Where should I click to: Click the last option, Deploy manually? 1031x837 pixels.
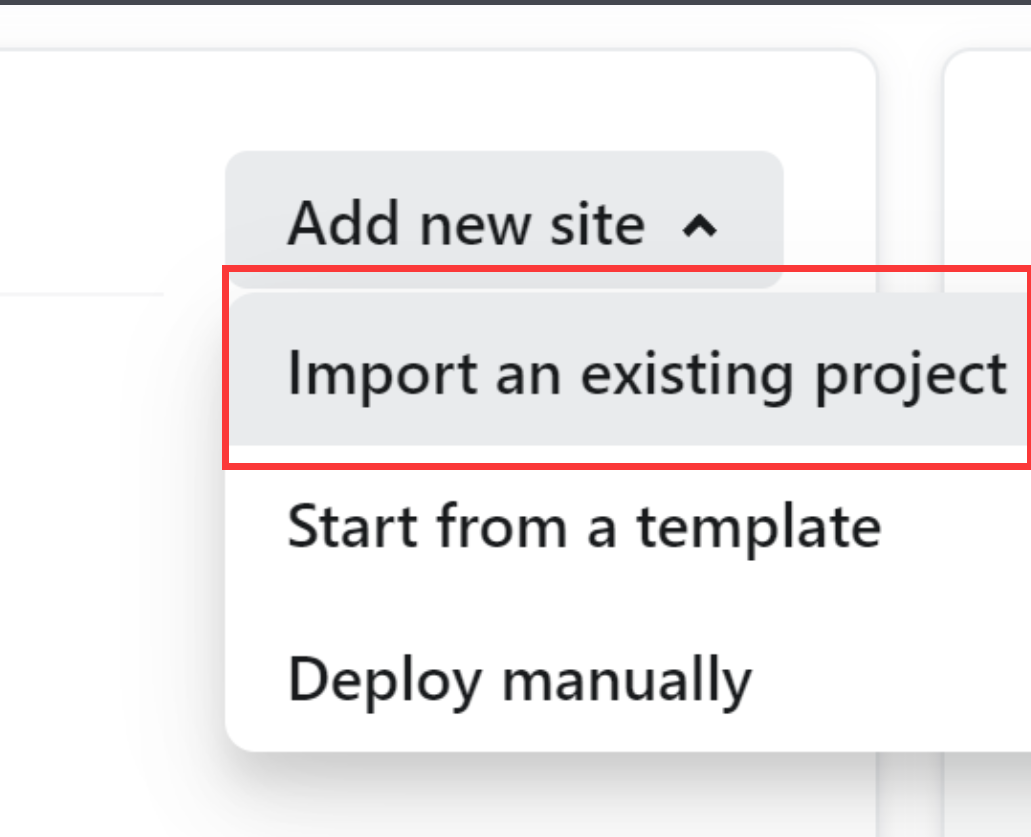[628, 679]
